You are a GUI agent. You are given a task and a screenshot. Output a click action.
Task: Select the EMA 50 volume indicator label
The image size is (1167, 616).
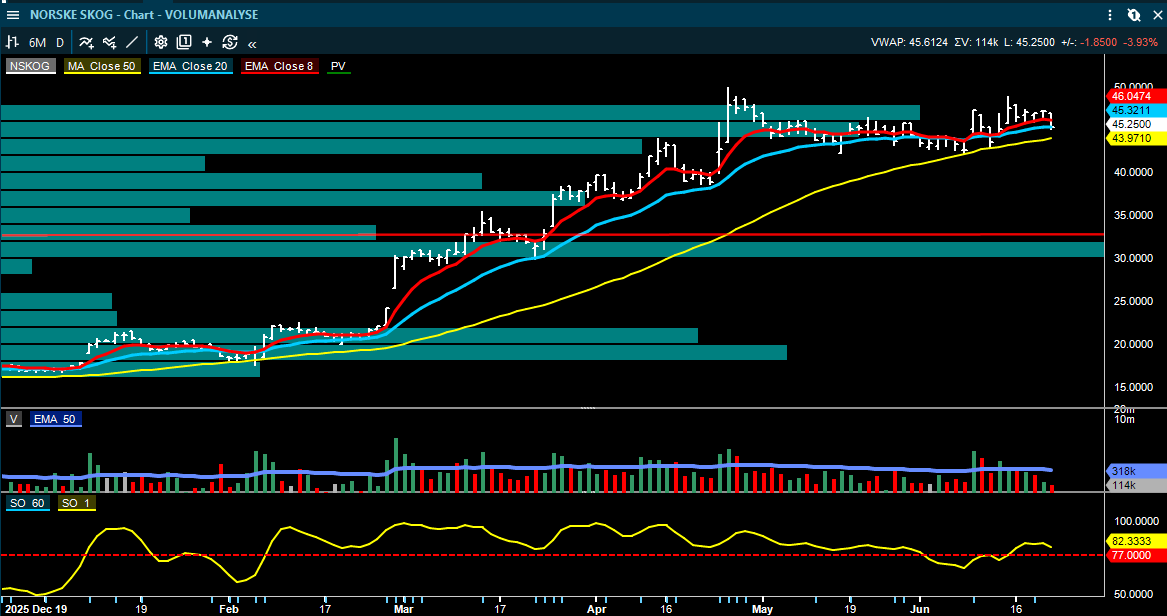click(56, 420)
